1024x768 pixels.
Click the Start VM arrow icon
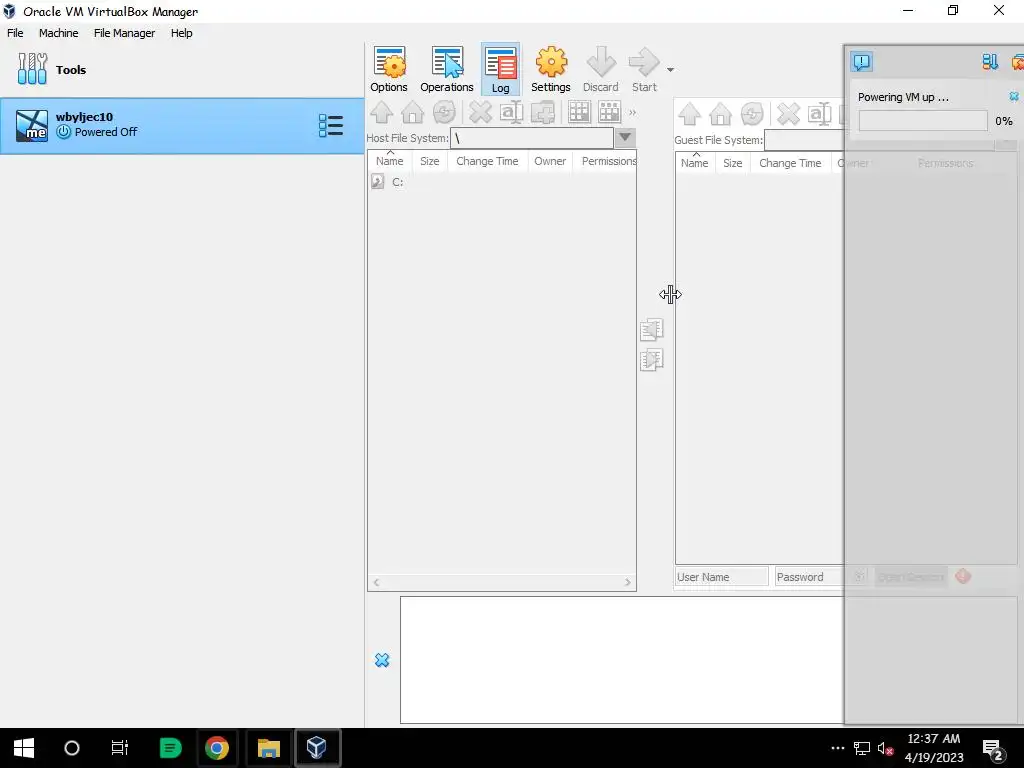(x=644, y=69)
